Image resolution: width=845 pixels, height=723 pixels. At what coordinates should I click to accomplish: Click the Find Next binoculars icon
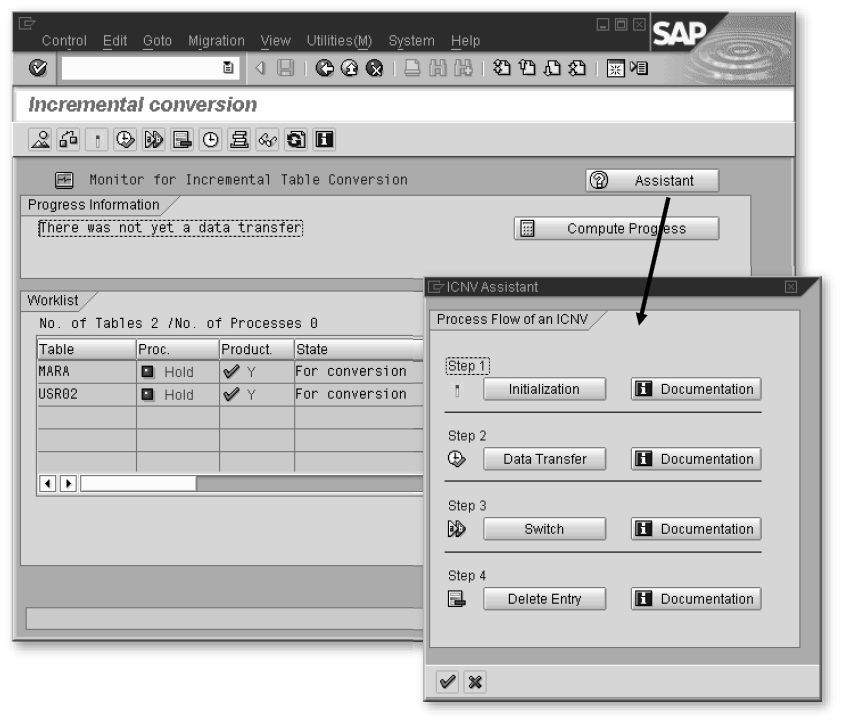tap(463, 68)
